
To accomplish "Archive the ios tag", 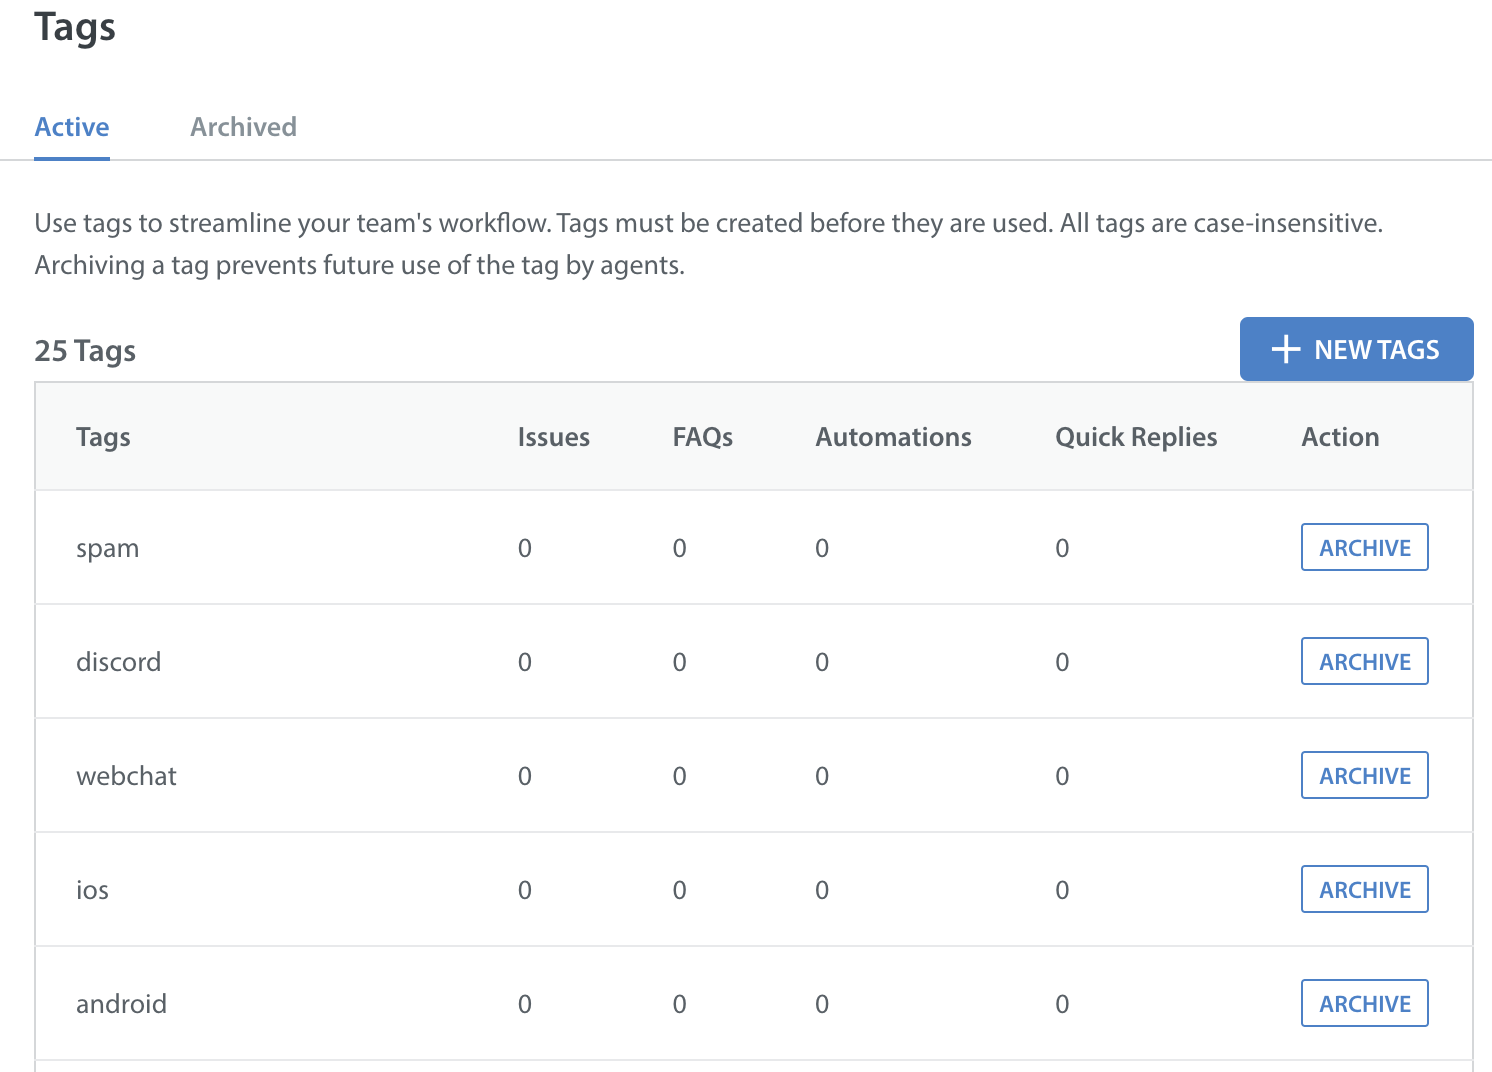I will (1364, 889).
